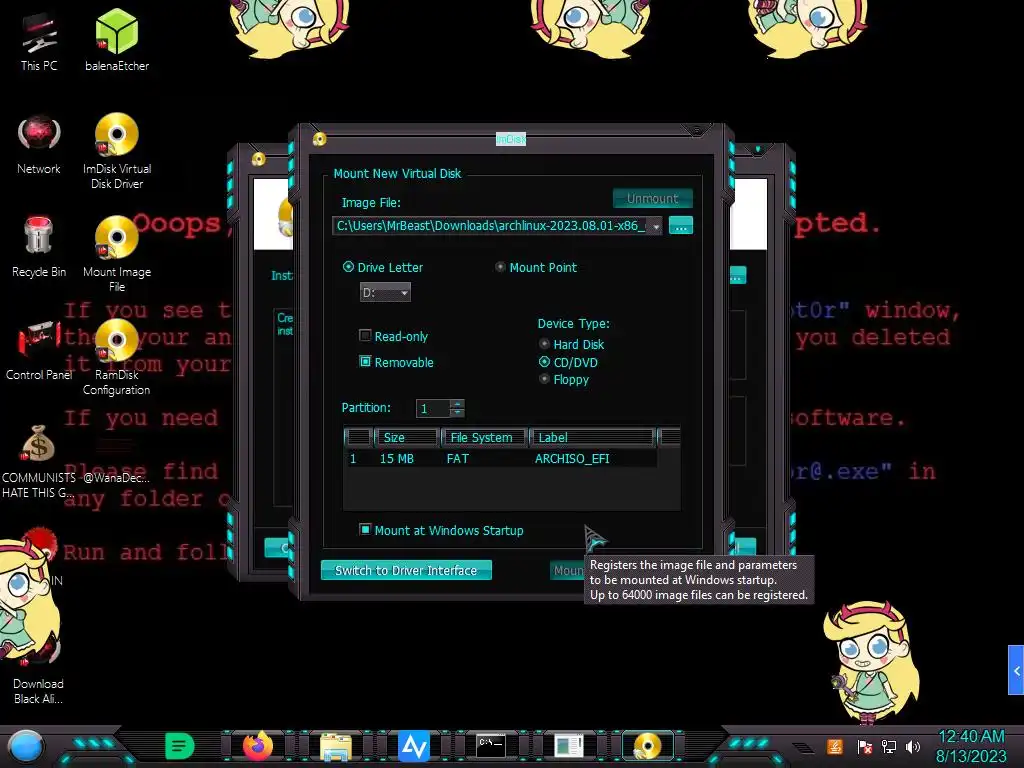Viewport: 1024px width, 768px height.
Task: Decrease Partition number with down arrow
Action: (457, 413)
